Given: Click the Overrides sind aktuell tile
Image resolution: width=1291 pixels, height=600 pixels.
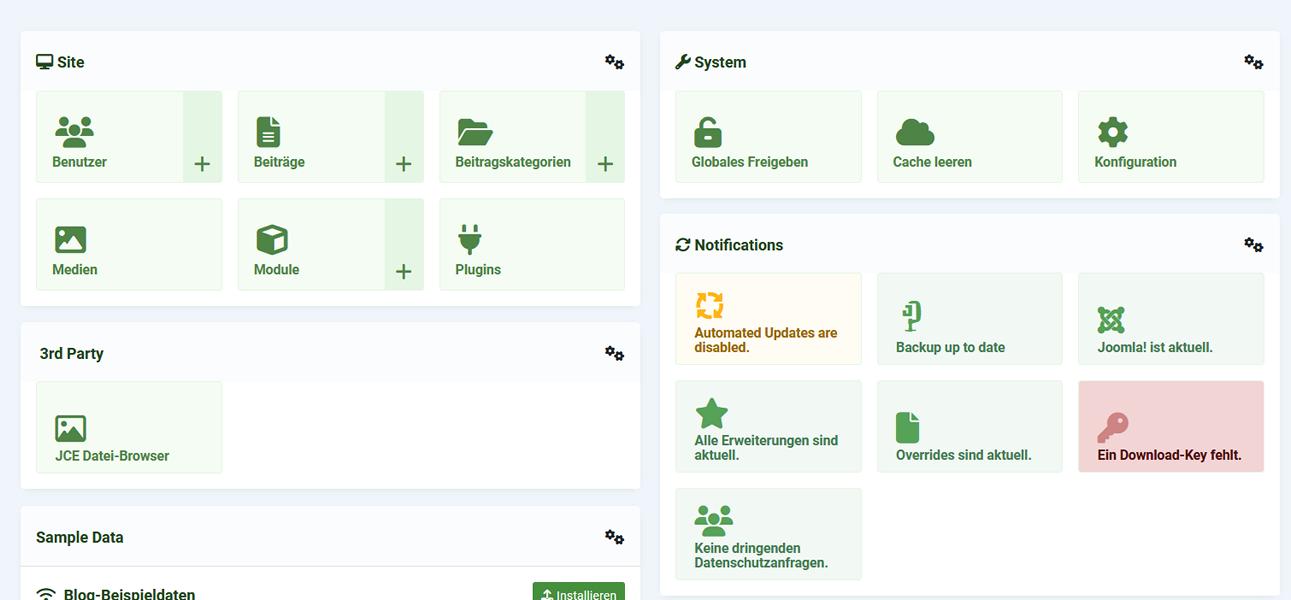Looking at the screenshot, I should click(969, 425).
